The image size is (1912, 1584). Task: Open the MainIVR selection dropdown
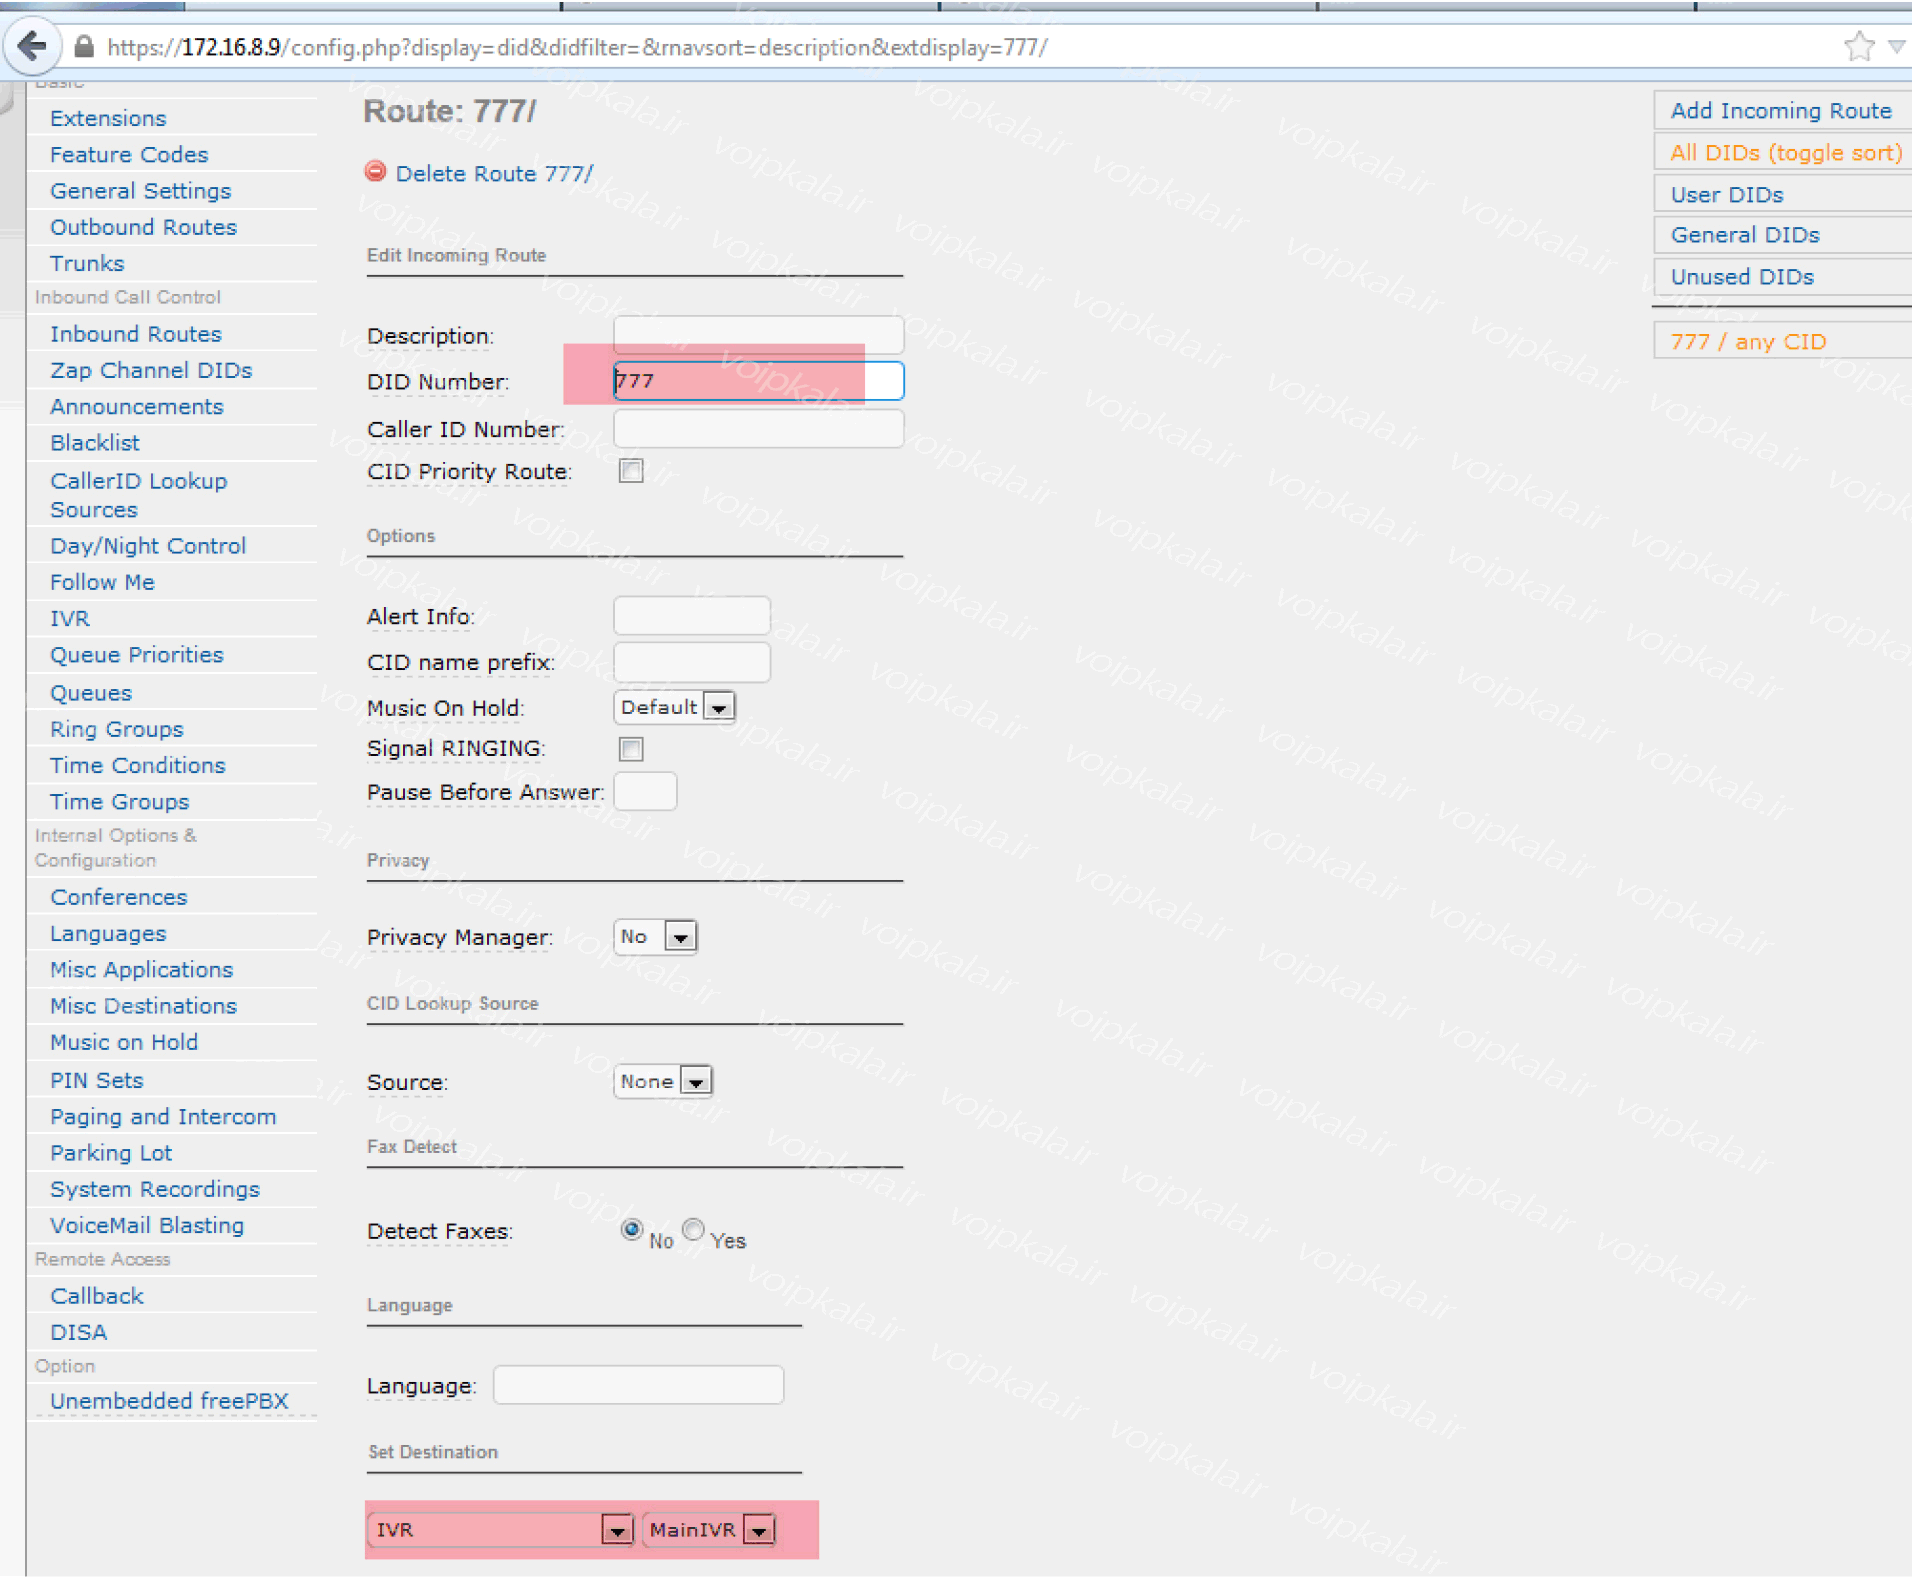(709, 1530)
